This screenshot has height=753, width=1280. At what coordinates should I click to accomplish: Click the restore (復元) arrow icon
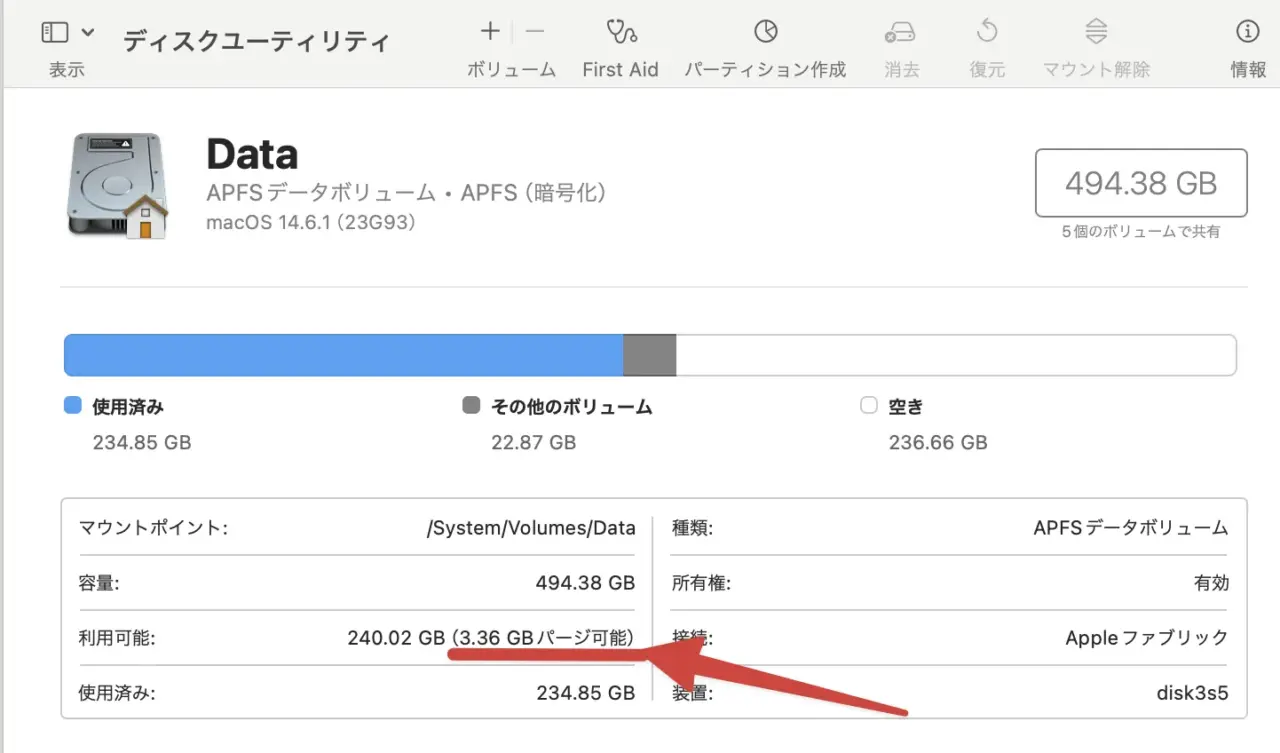click(987, 32)
